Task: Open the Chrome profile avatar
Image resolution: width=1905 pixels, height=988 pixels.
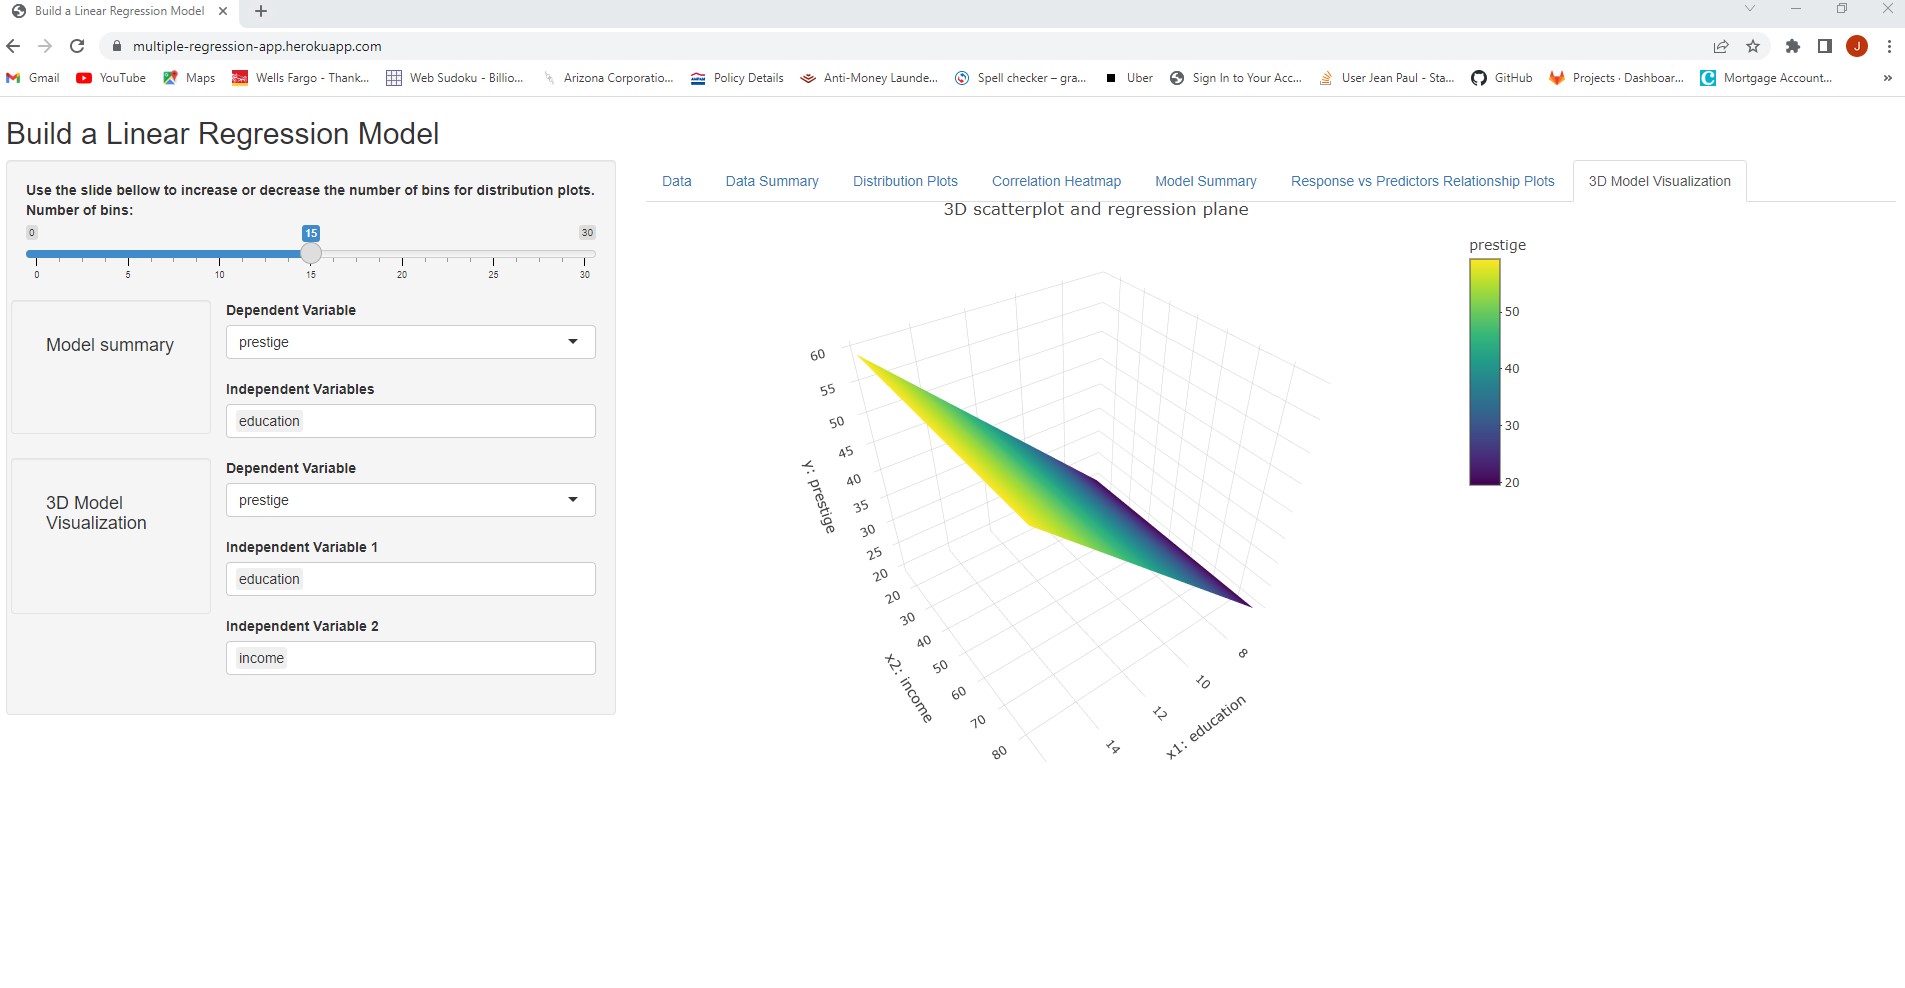Action: [1857, 46]
